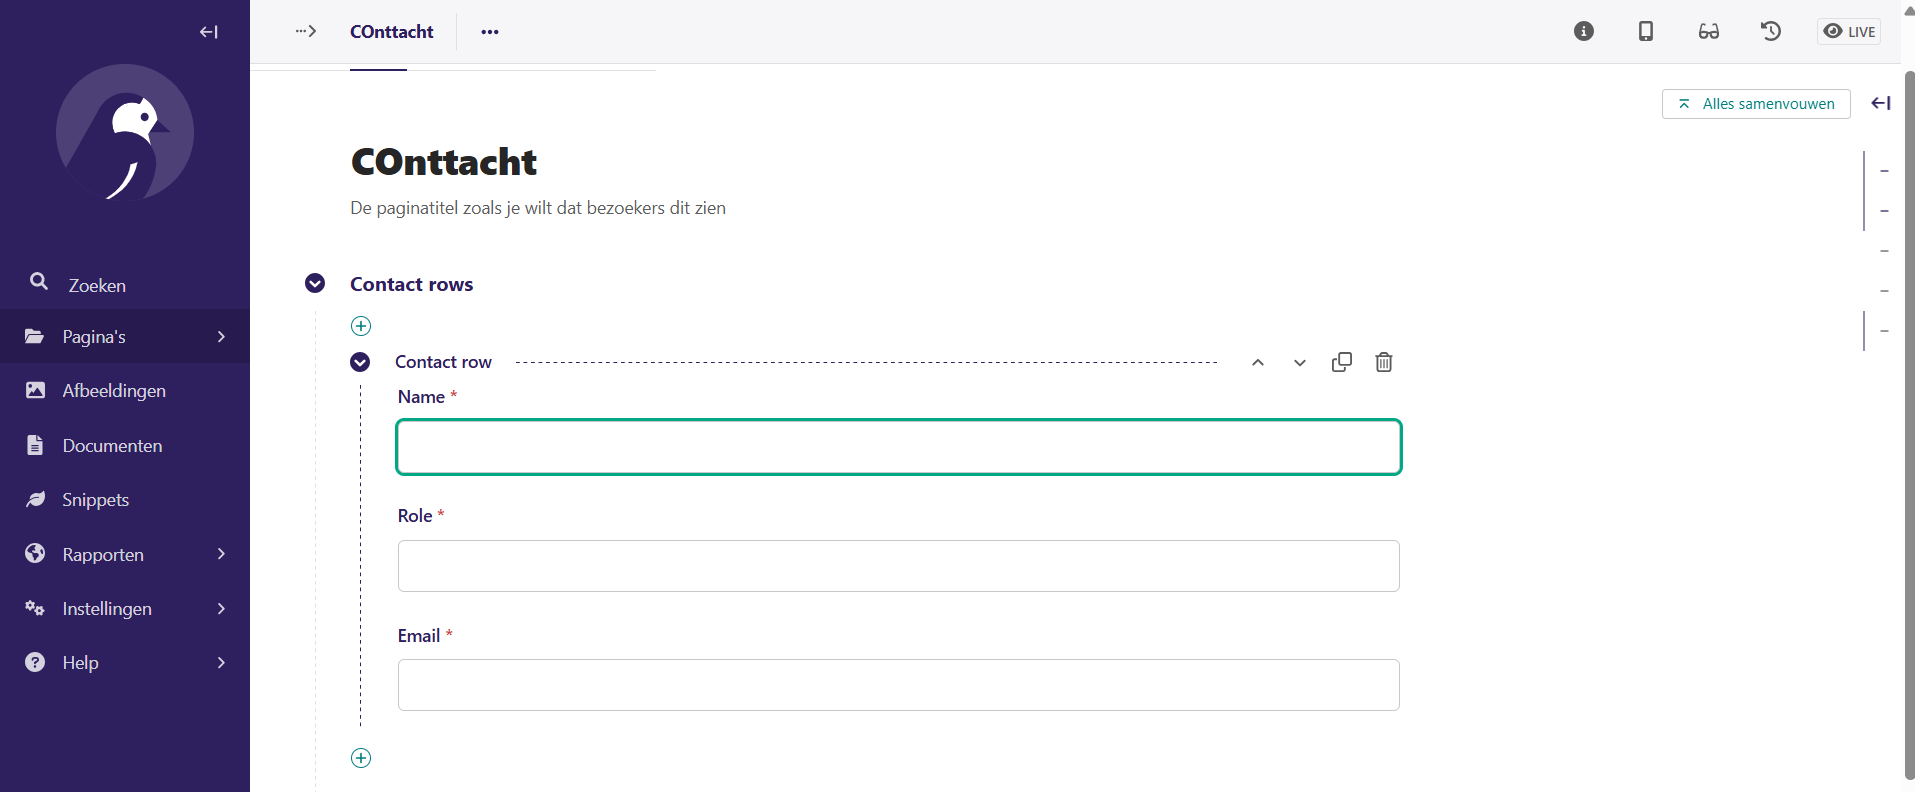Viewport: 1915px width, 792px height.
Task: Click Alles samenvouwen button
Action: 1755,104
